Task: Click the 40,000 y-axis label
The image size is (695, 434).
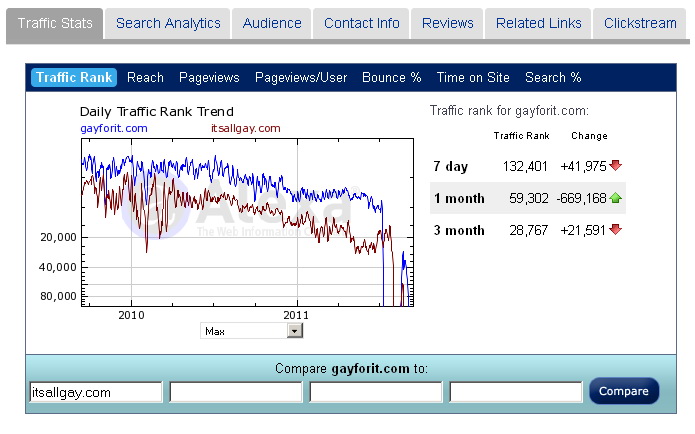Action: click(58, 267)
